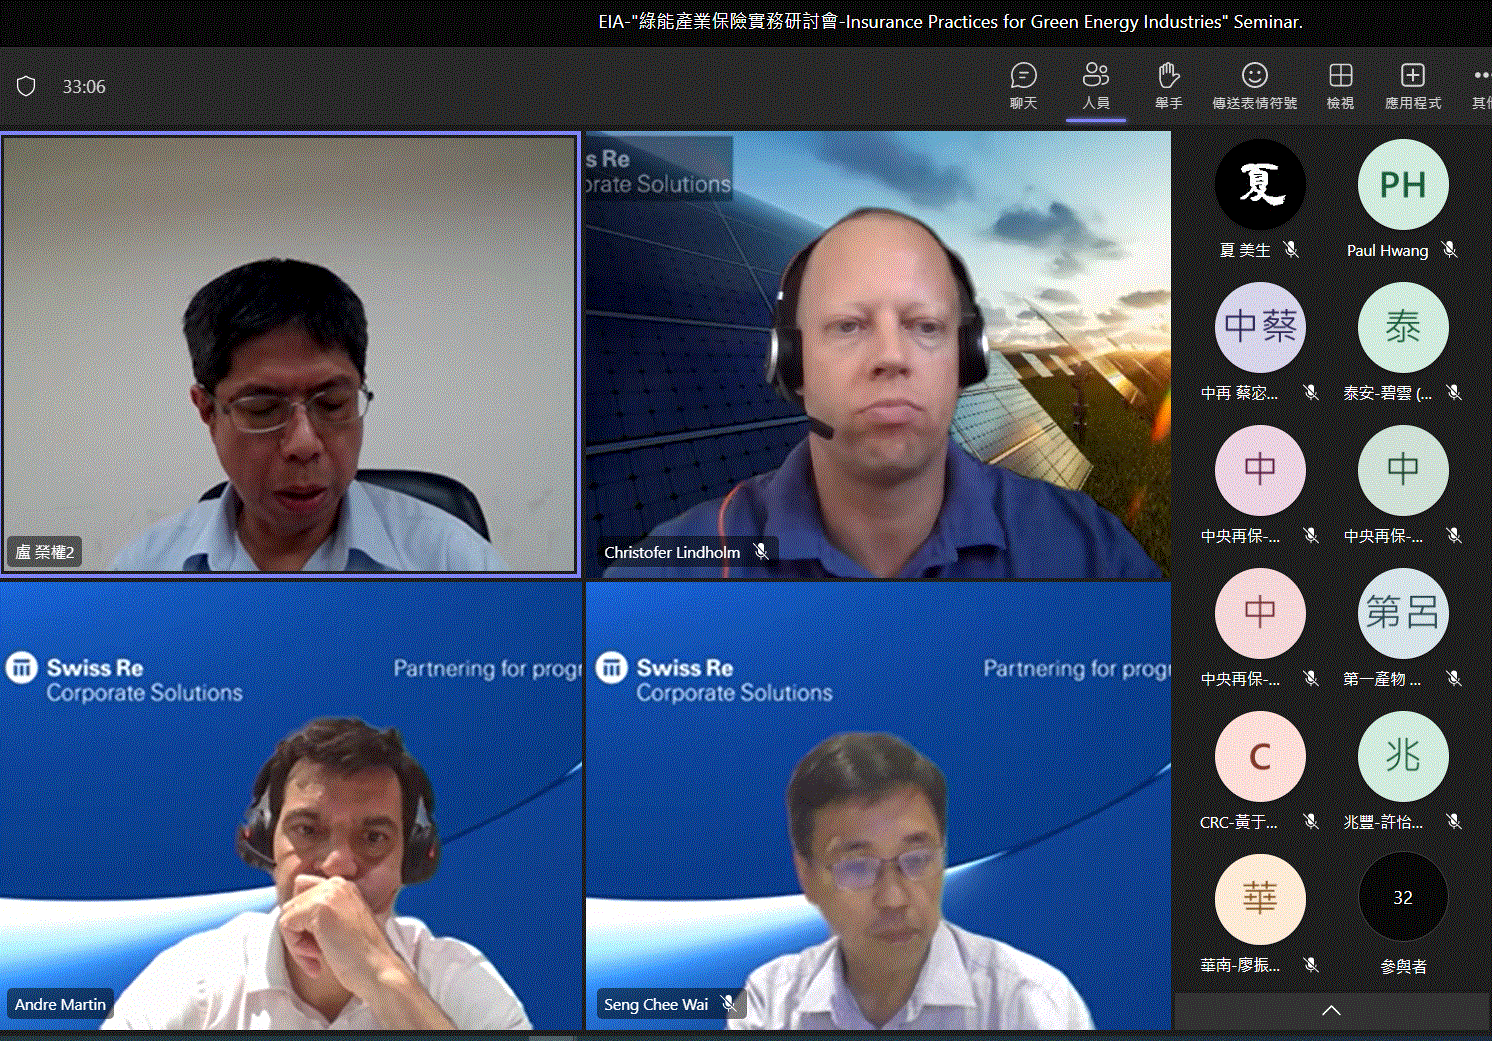Image resolution: width=1492 pixels, height=1041 pixels.
Task: Click the muted mic beside 第一產物
Action: point(1454,679)
